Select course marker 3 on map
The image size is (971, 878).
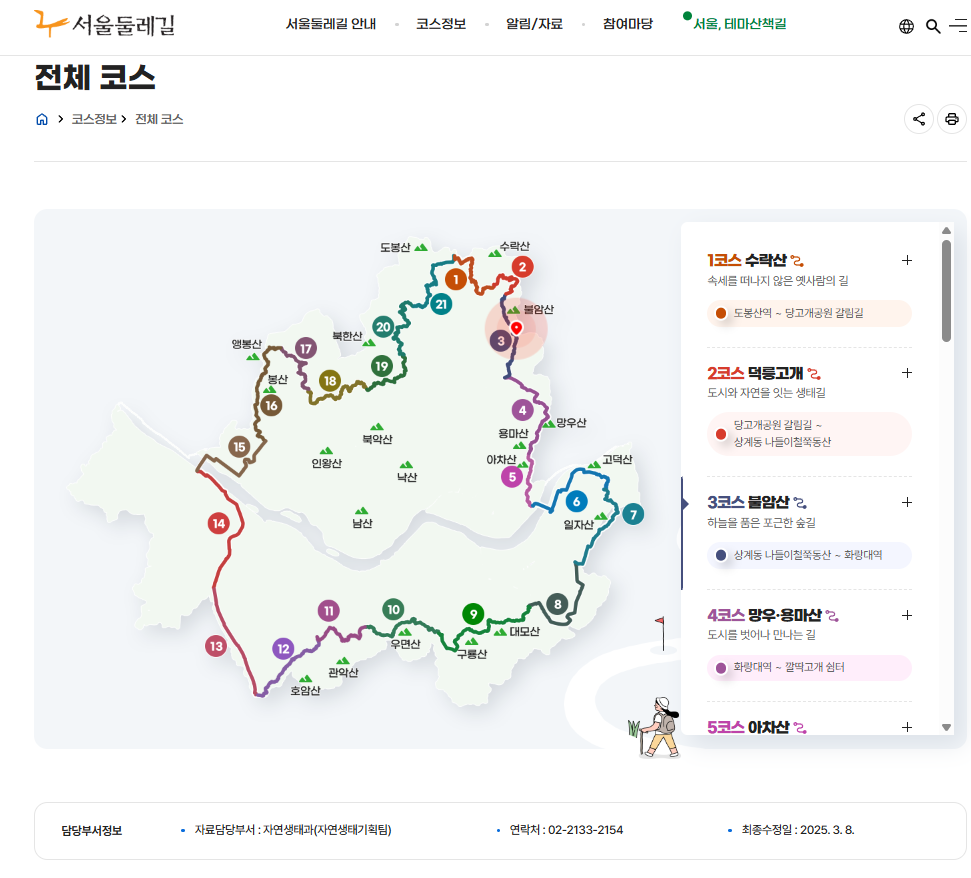click(501, 341)
